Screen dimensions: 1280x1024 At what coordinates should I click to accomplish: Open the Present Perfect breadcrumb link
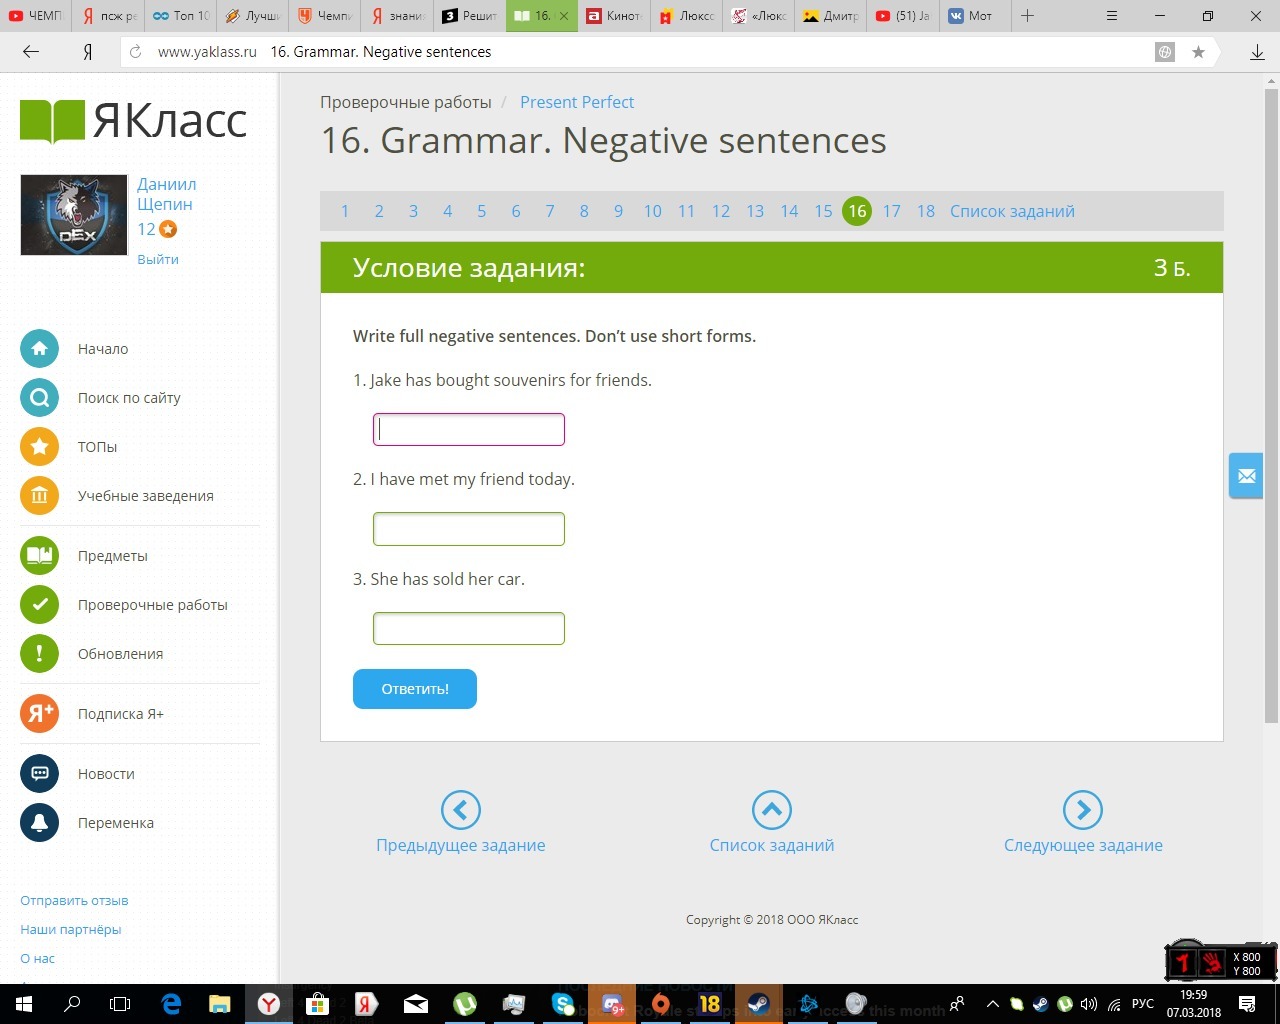point(576,102)
